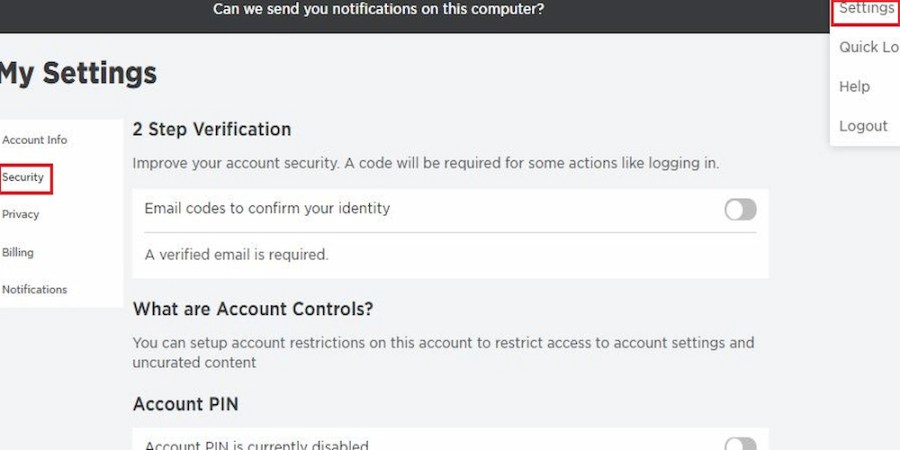The width and height of the screenshot is (900, 450).
Task: Click the 'What are Account Controls?' heading
Action: (x=259, y=309)
